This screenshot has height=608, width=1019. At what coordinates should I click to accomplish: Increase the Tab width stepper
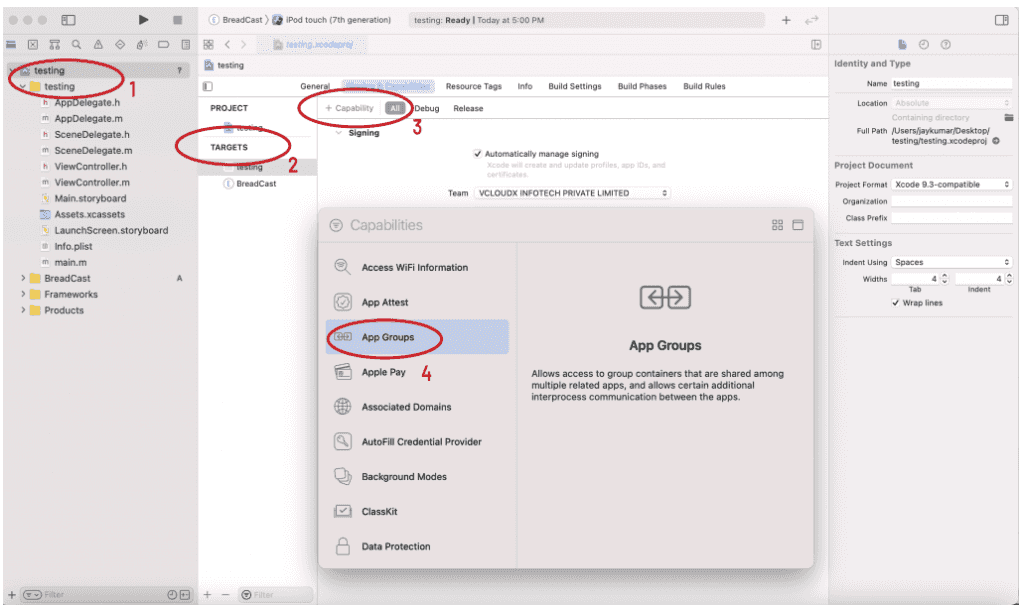[945, 276]
